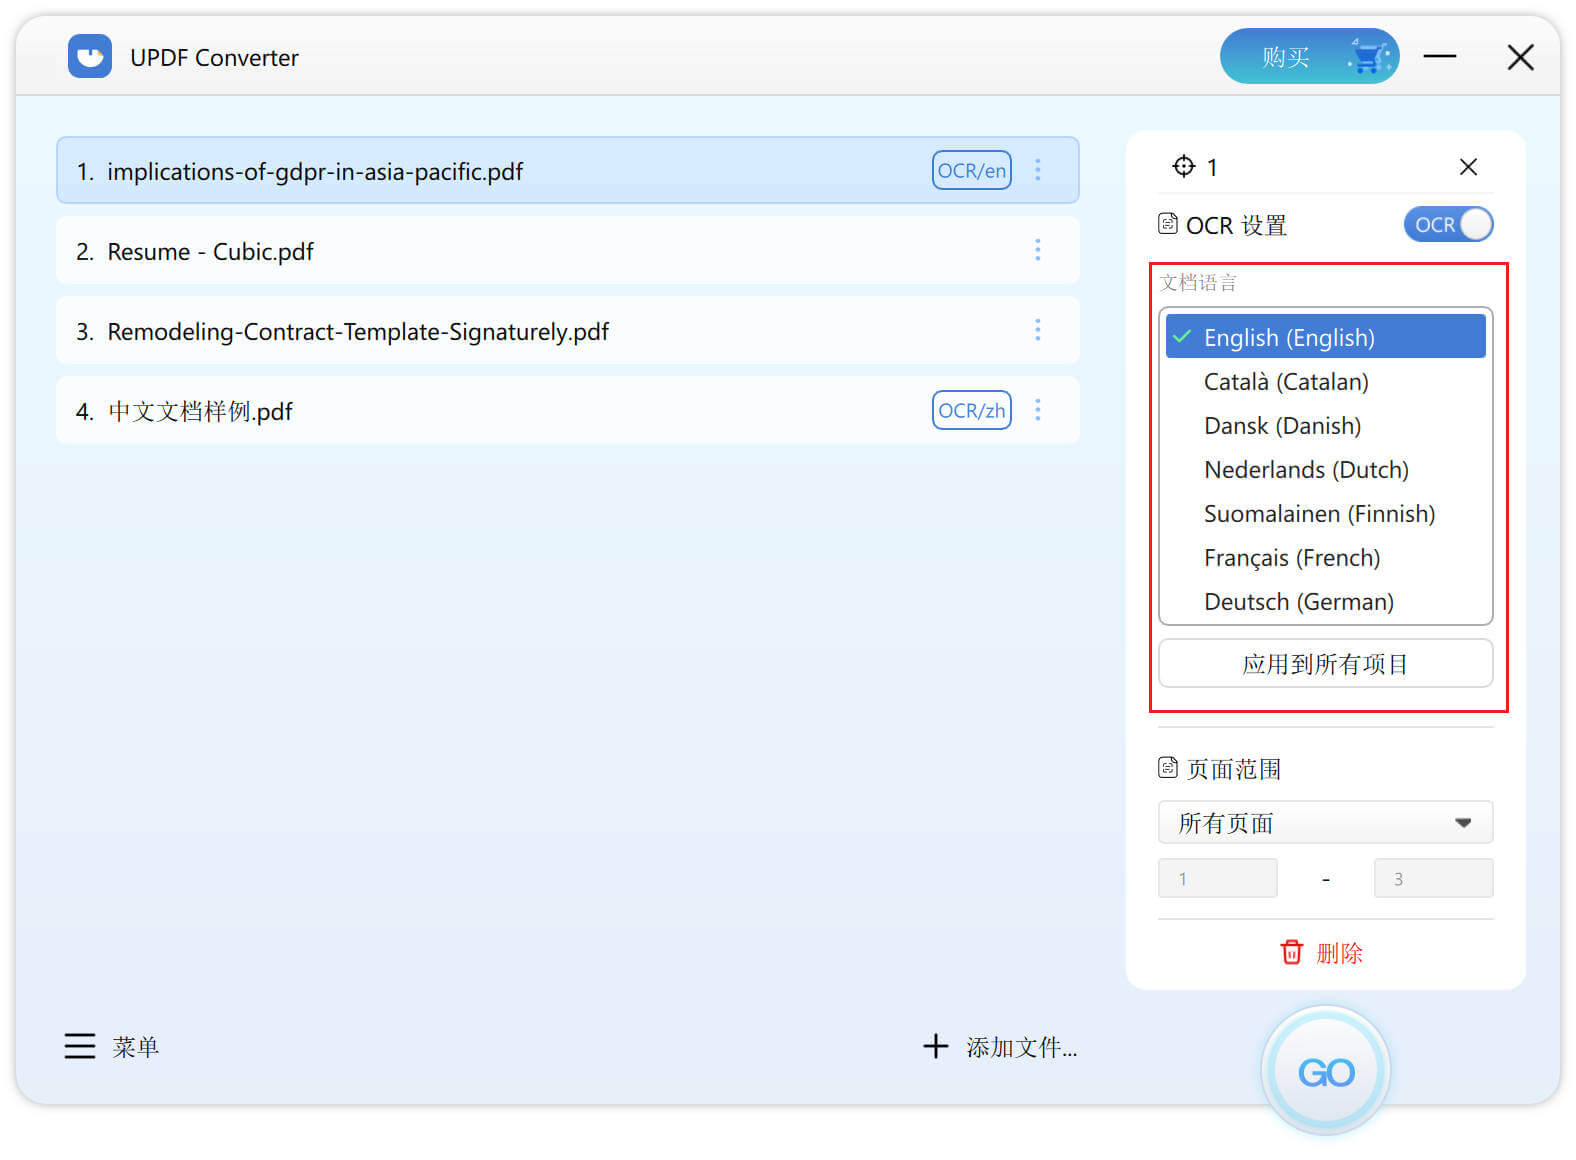This screenshot has height=1160, width=1576.
Task: Click the end page field showing 3
Action: (1433, 878)
